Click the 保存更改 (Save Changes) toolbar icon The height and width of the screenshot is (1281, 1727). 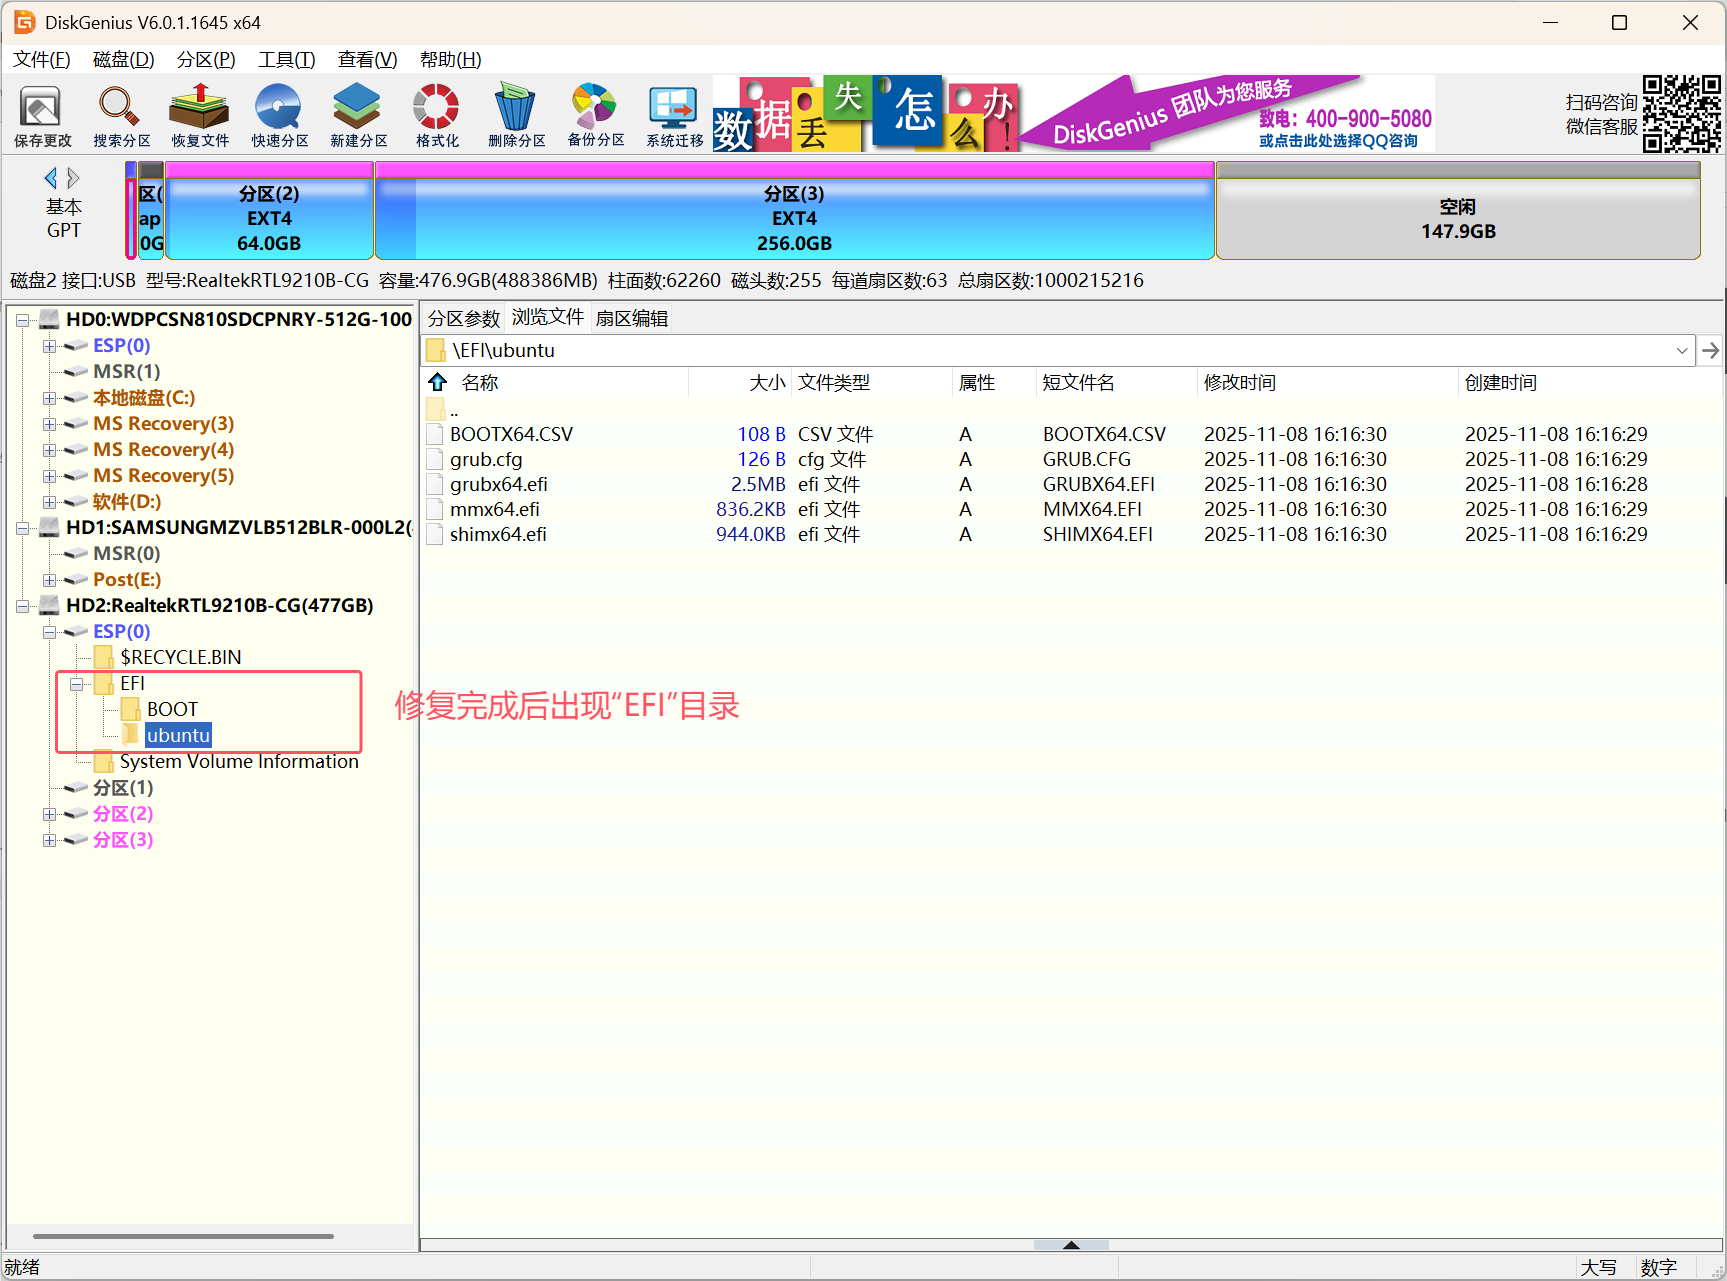tap(42, 115)
